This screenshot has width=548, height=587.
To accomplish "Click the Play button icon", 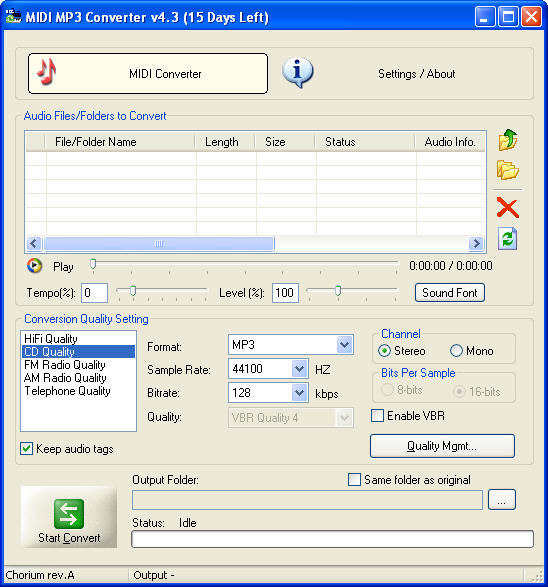I will (34, 266).
